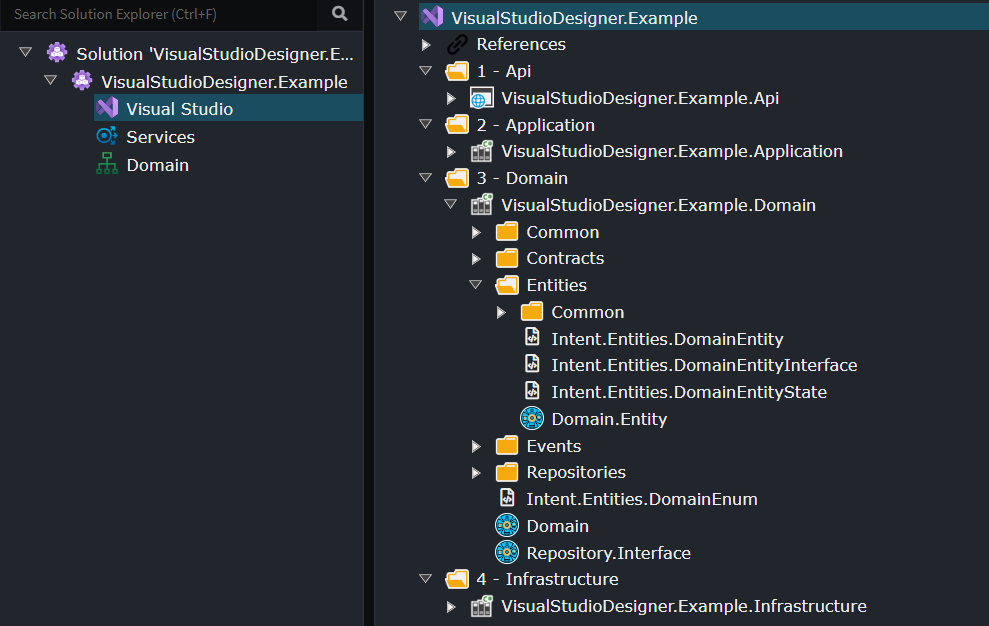
Task: Click the Example.Application project icon
Action: (x=482, y=151)
